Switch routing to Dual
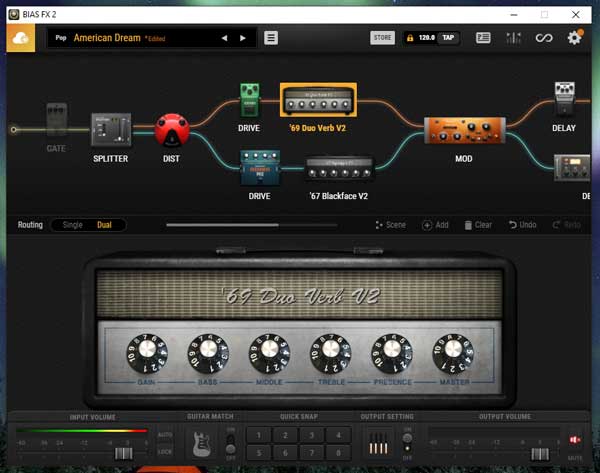The width and height of the screenshot is (600, 473). [104, 225]
